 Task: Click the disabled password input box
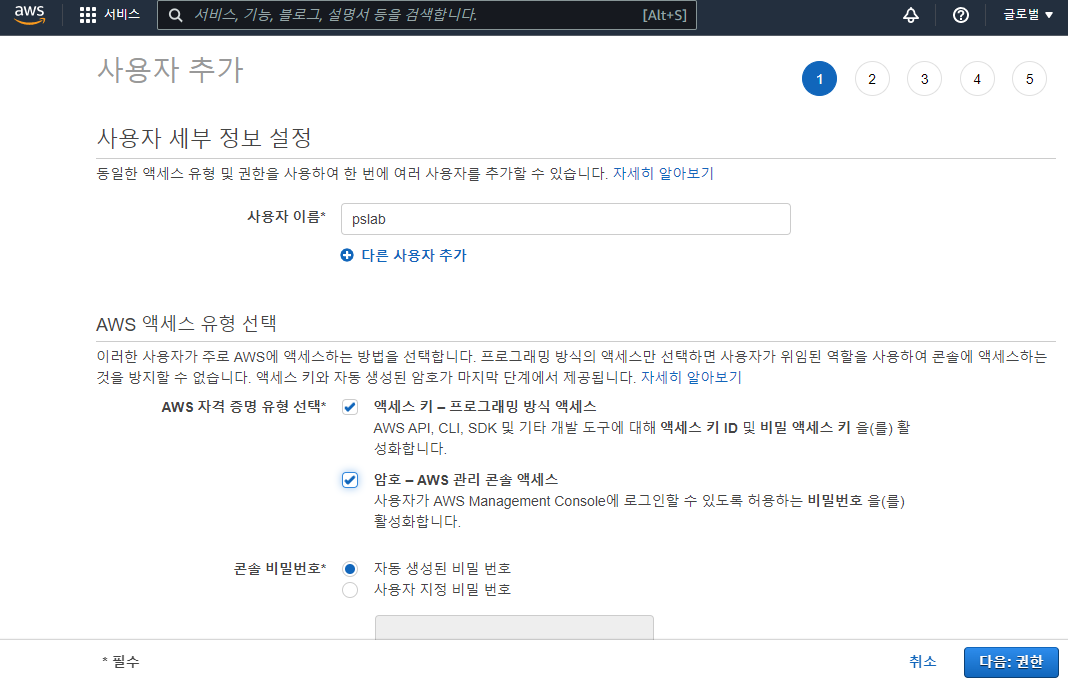(x=514, y=627)
